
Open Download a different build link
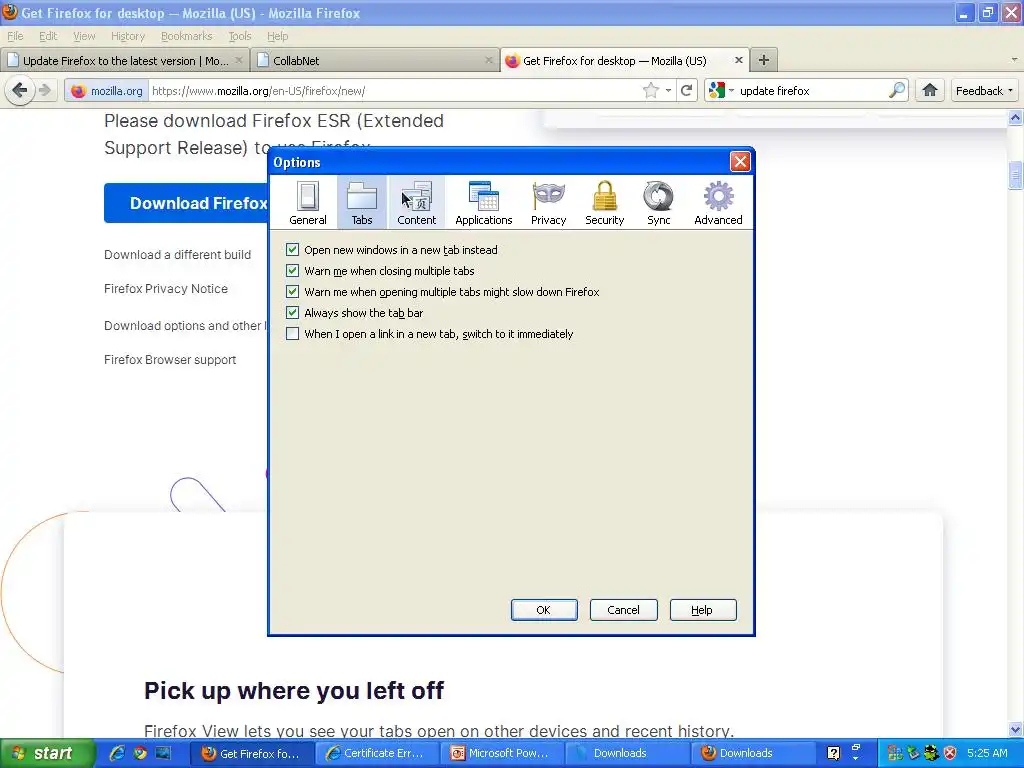pyautogui.click(x=178, y=255)
